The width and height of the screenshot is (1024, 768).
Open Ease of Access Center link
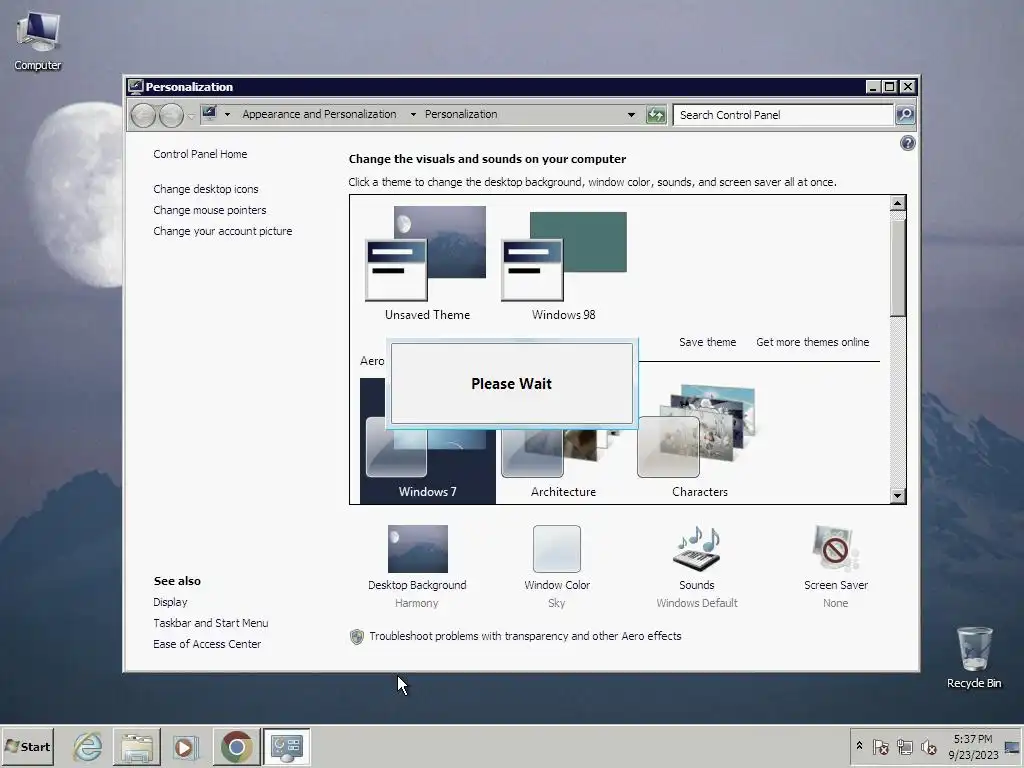pos(207,644)
